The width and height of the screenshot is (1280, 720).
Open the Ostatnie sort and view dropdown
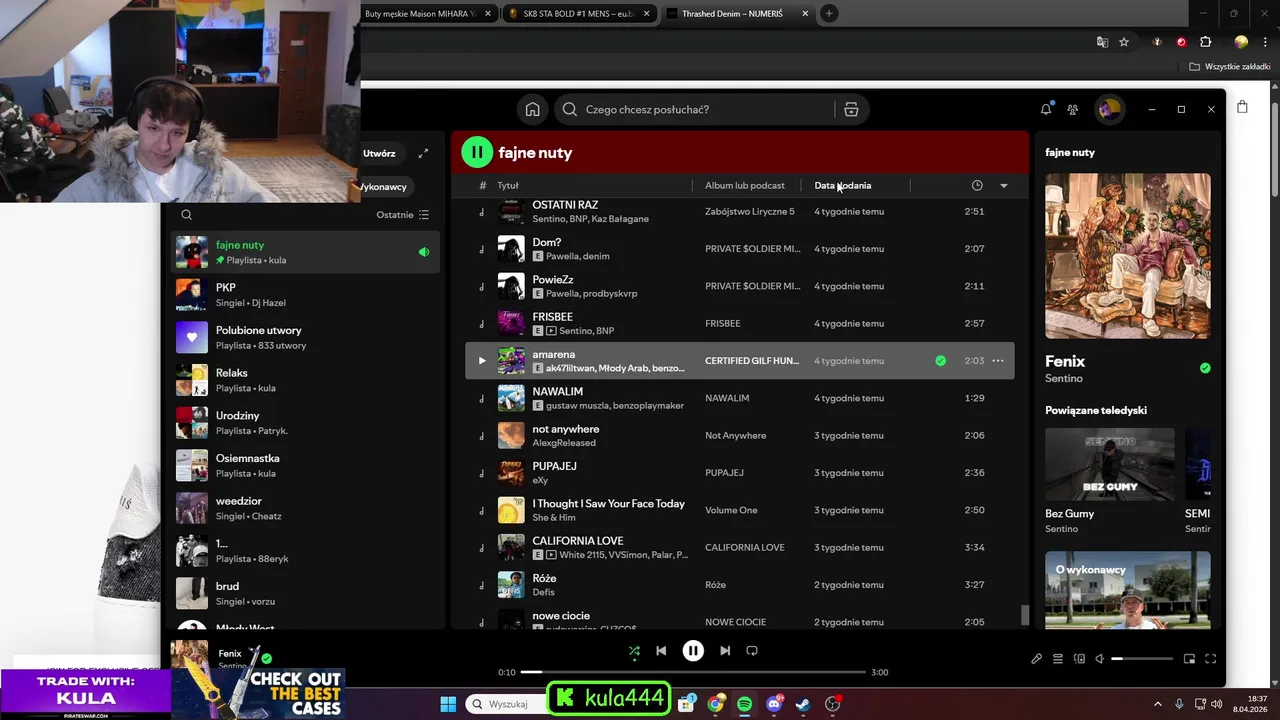pos(403,215)
